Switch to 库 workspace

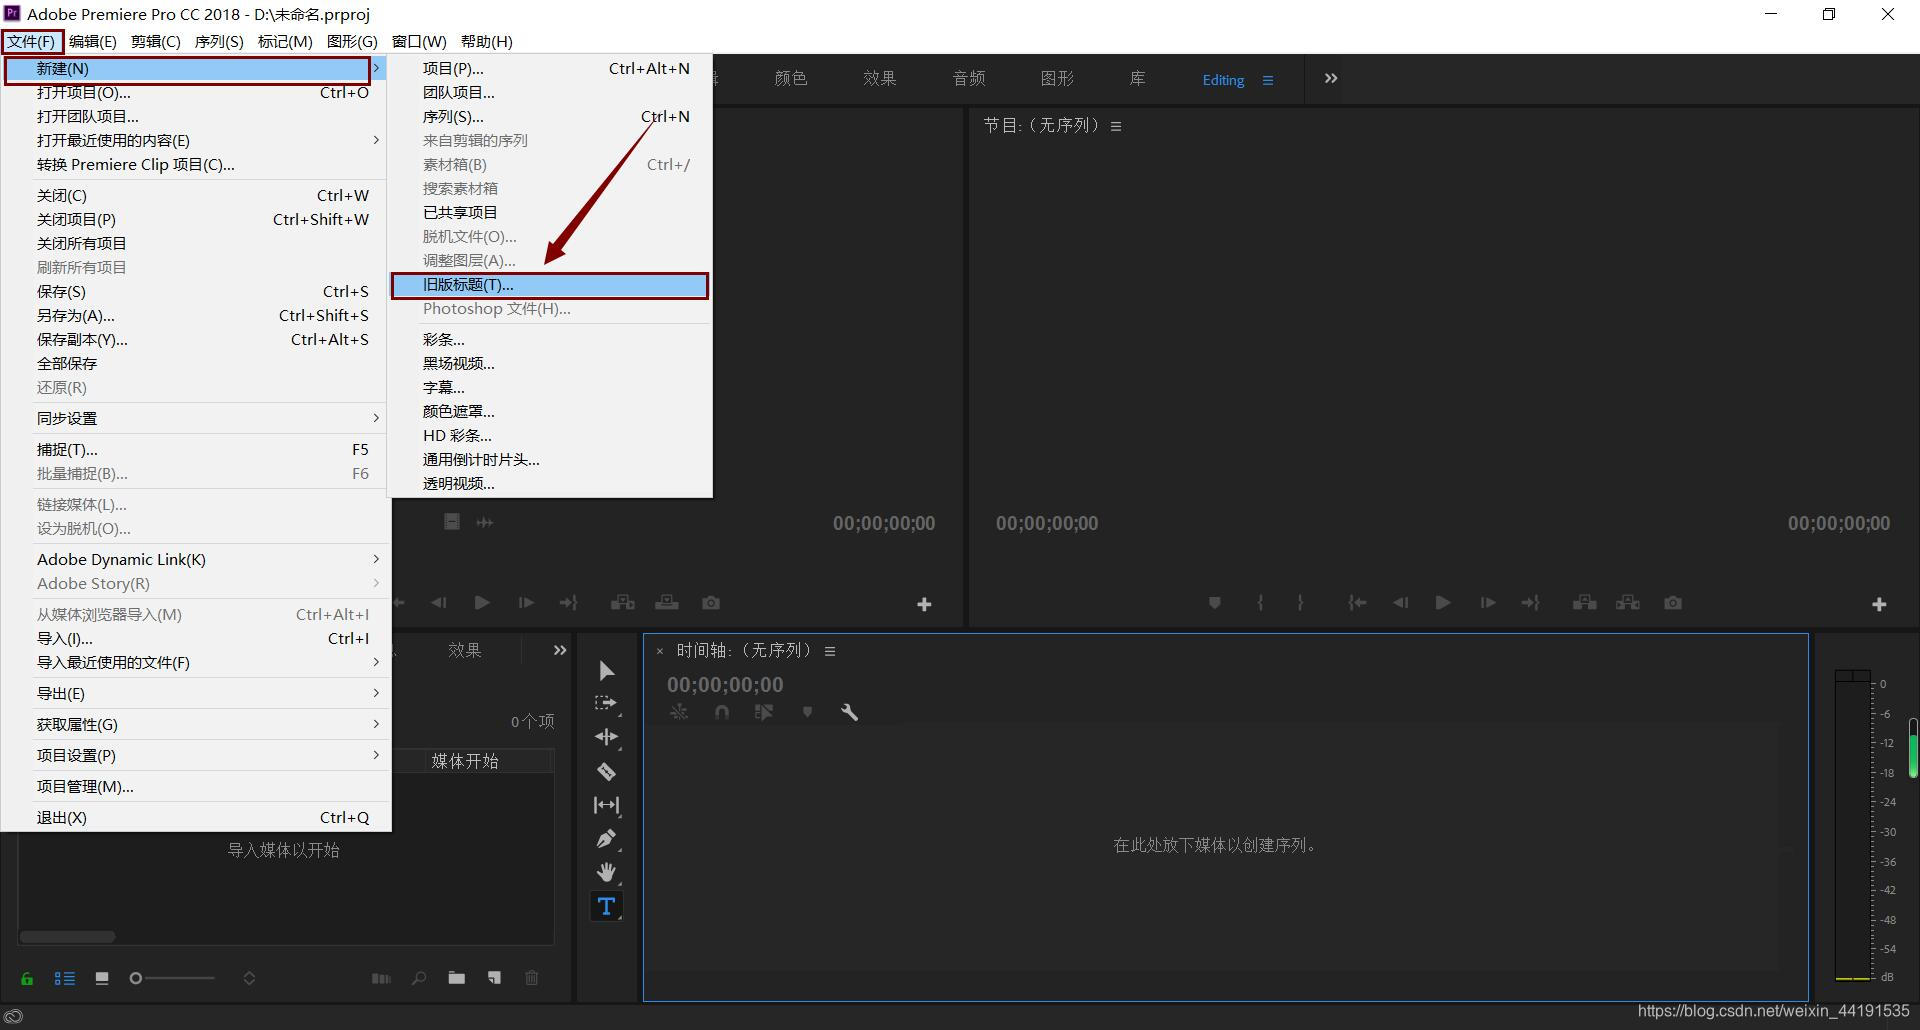[x=1137, y=78]
